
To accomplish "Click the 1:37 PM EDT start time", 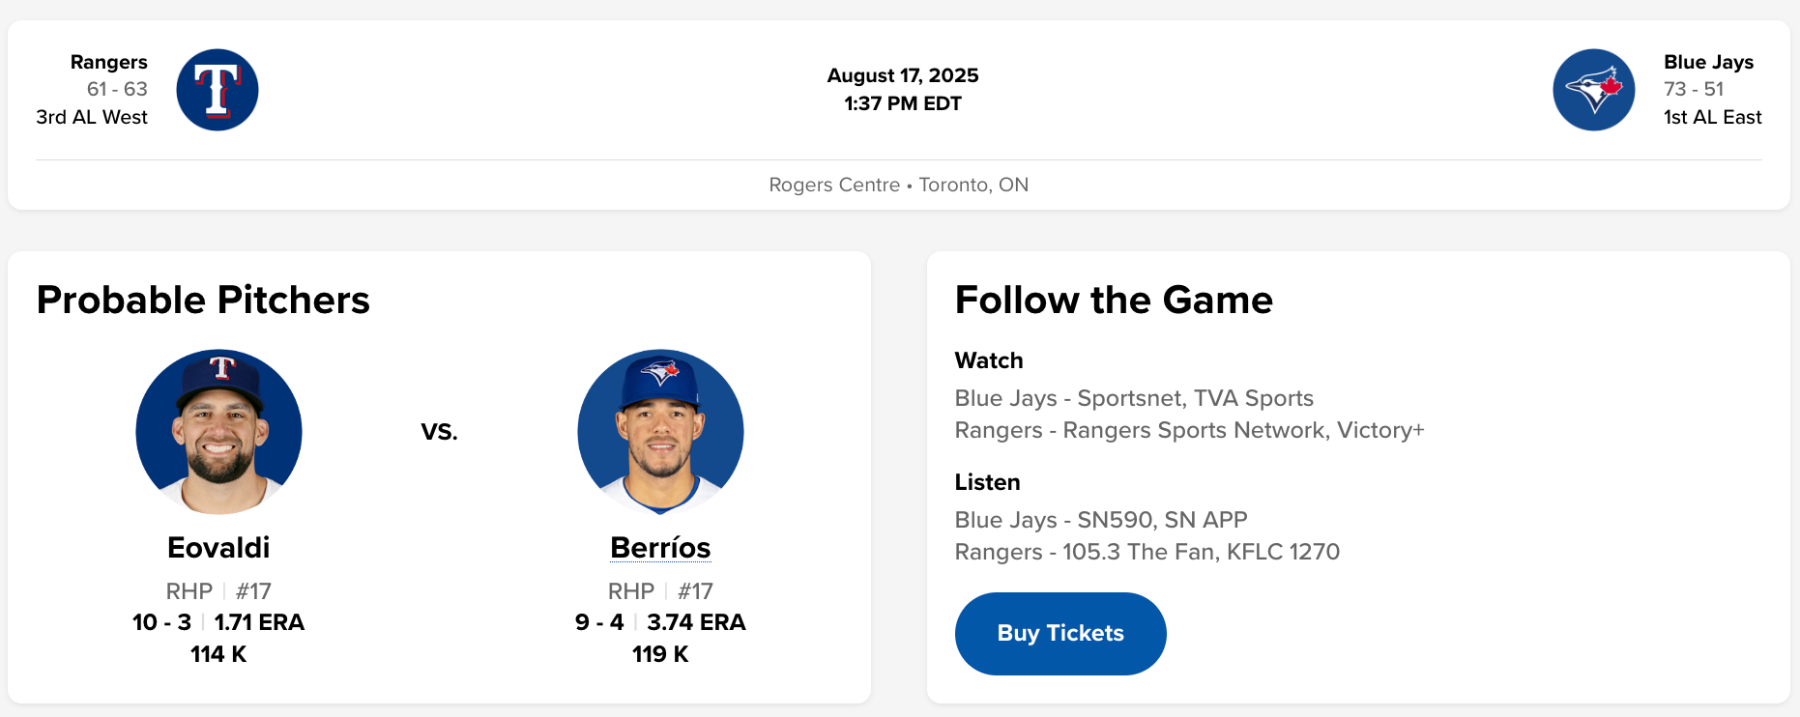I will point(902,104).
